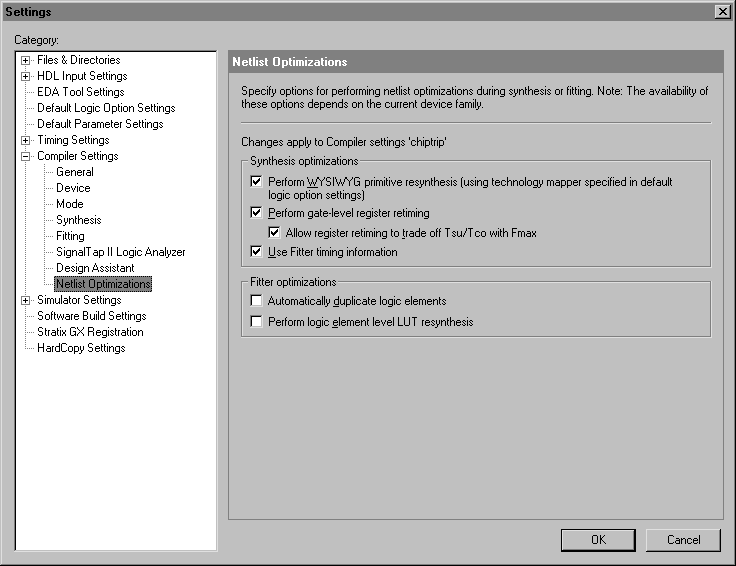This screenshot has width=736, height=566.
Task: Open Synthesis settings page
Action: click(79, 220)
